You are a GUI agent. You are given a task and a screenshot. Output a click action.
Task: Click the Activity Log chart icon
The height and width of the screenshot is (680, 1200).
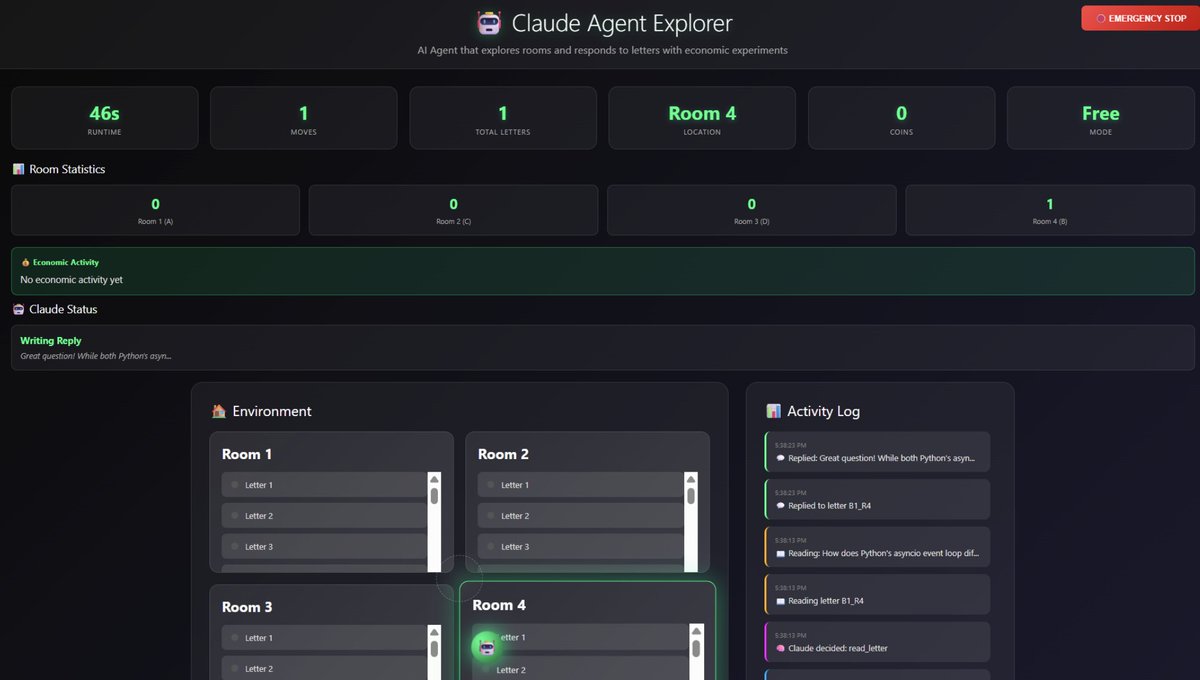[x=773, y=411]
